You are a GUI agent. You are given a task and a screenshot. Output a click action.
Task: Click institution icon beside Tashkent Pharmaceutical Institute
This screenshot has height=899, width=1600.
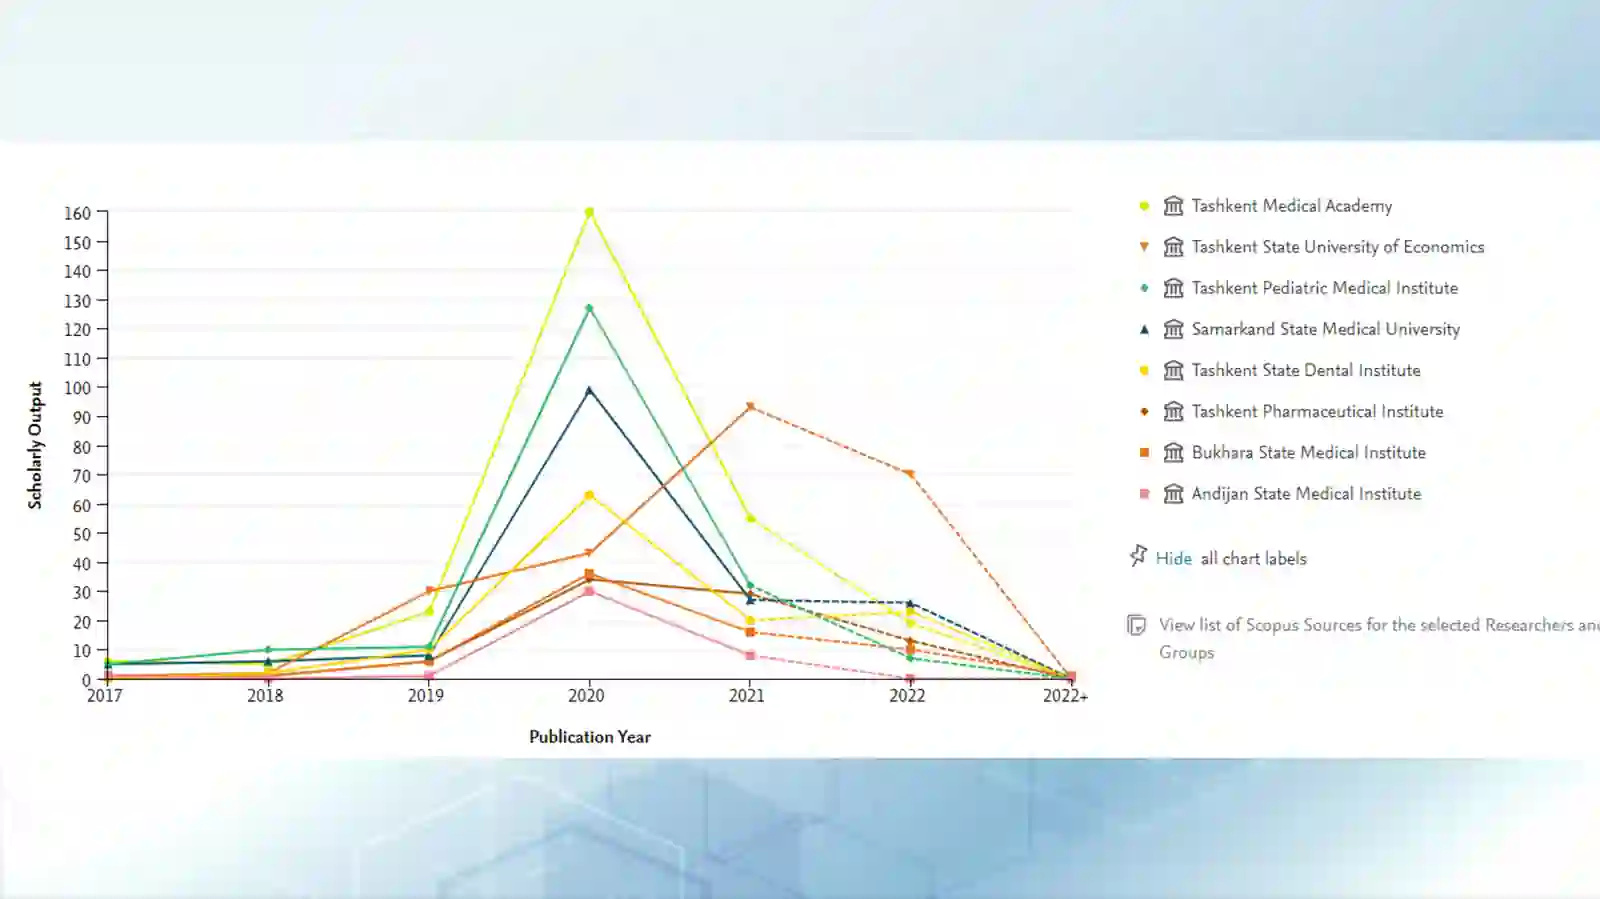pos(1173,411)
